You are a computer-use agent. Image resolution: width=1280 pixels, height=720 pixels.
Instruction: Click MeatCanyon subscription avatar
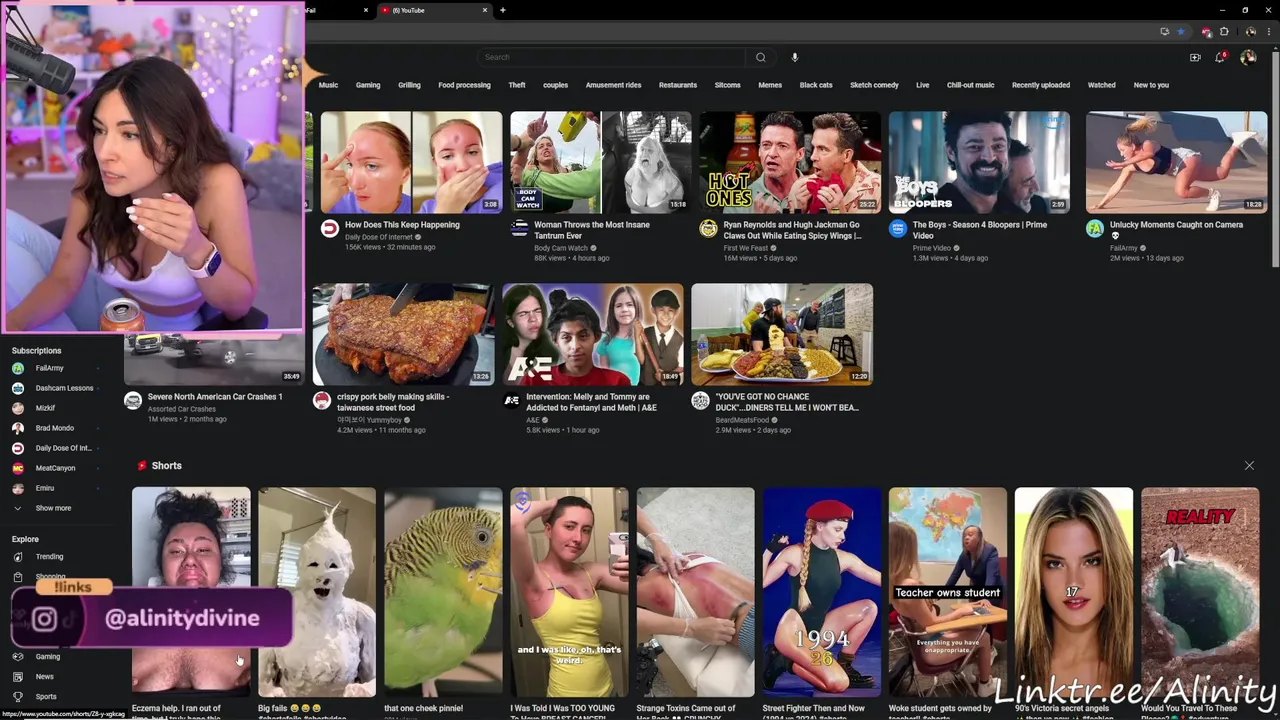click(18, 468)
